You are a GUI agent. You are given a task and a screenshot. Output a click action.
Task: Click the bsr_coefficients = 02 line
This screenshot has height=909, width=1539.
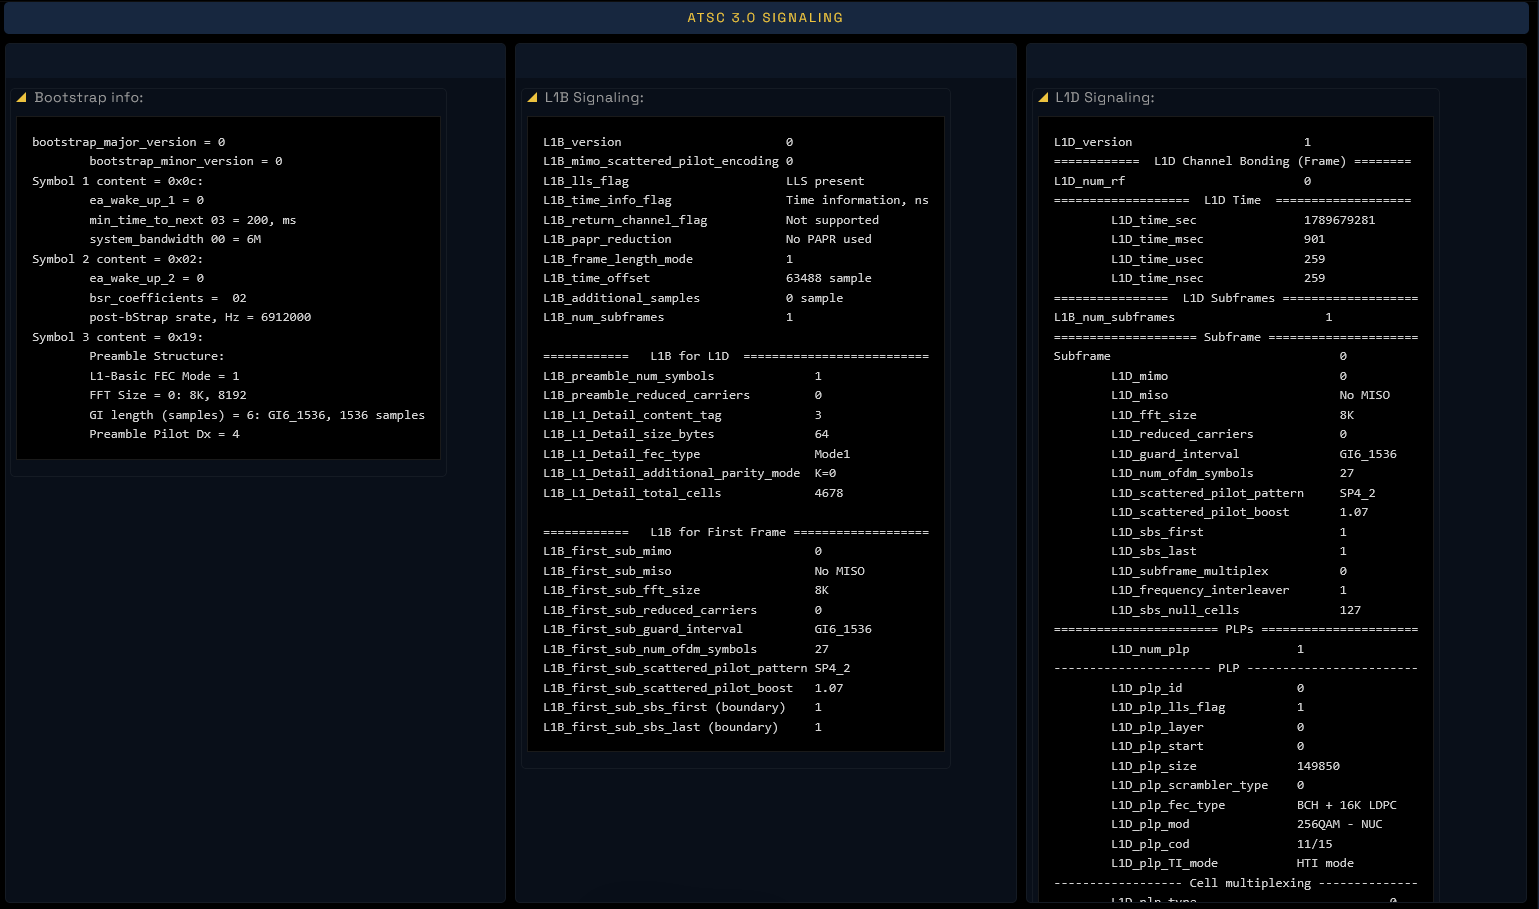168,298
